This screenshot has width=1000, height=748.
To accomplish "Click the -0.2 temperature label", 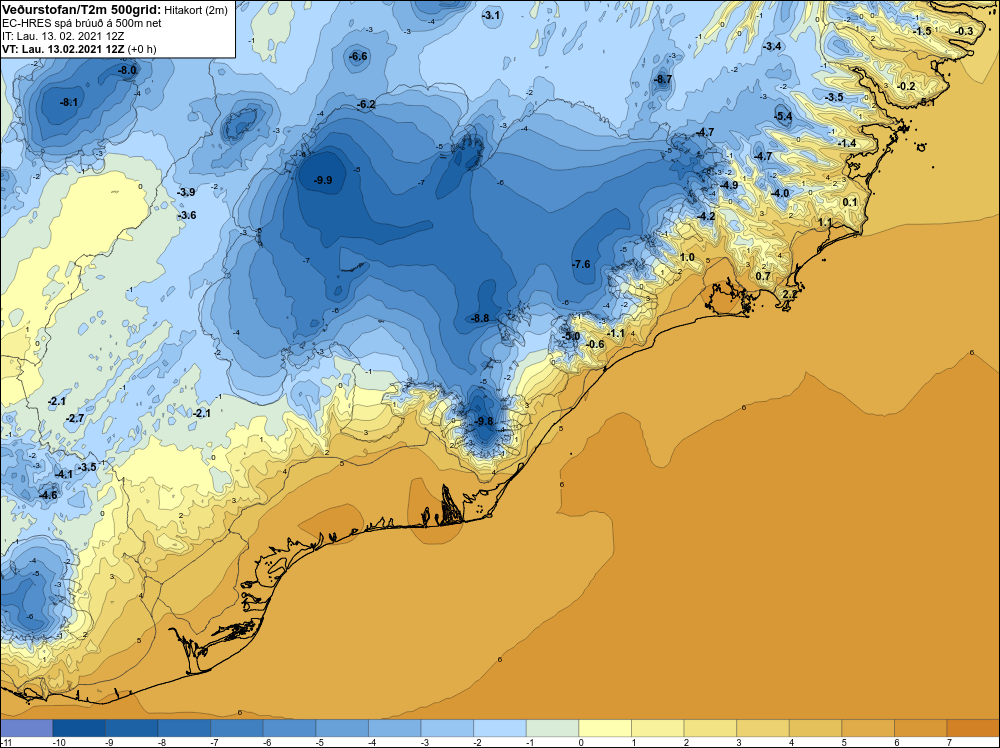I will [906, 86].
